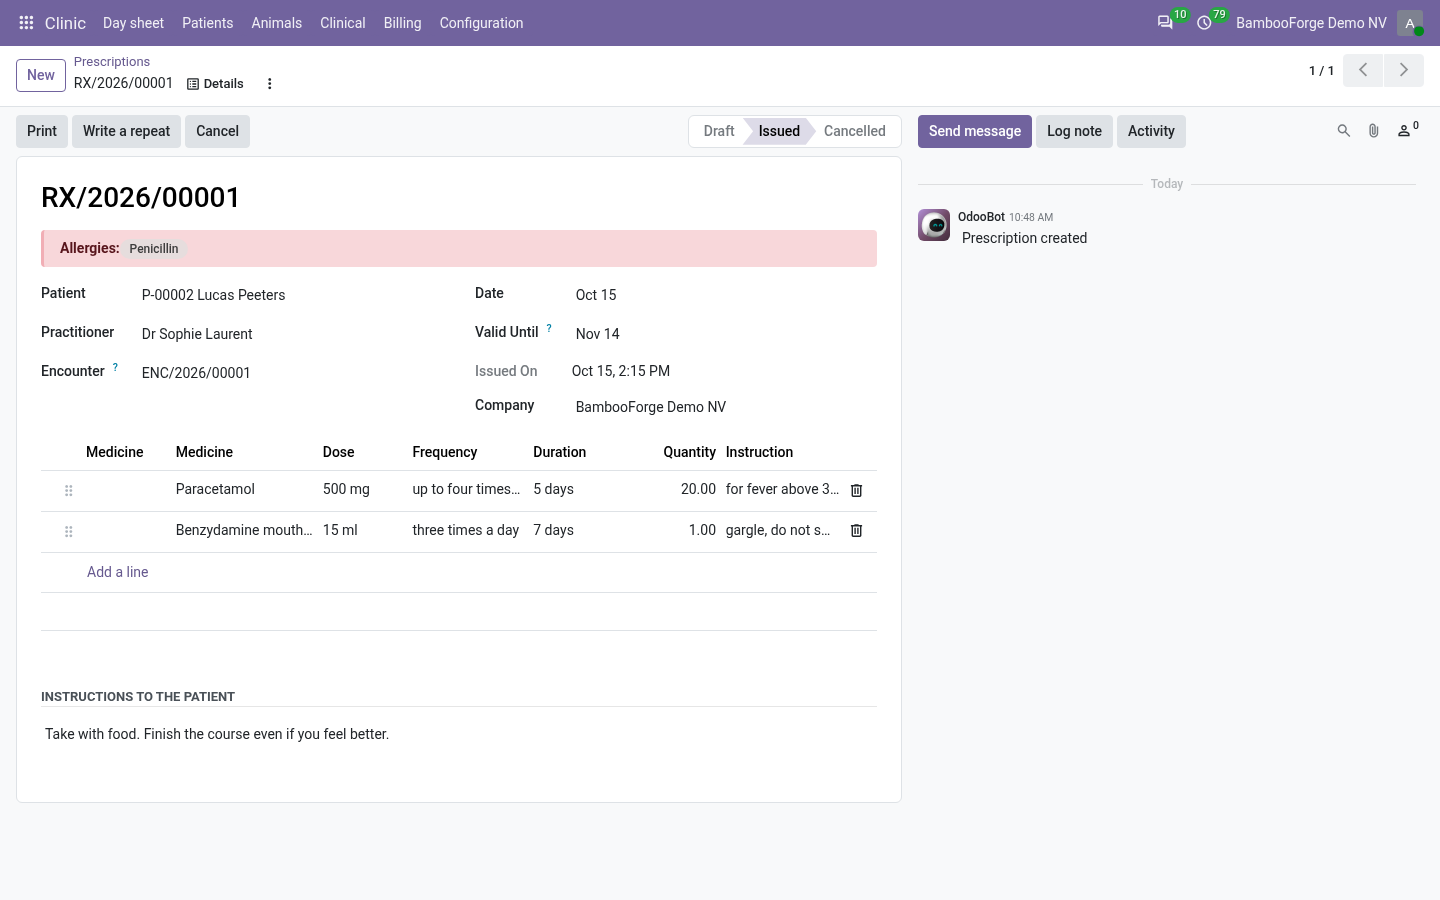Delete the Benzydamine mouthwash line
The height and width of the screenshot is (900, 1440).
pos(856,530)
